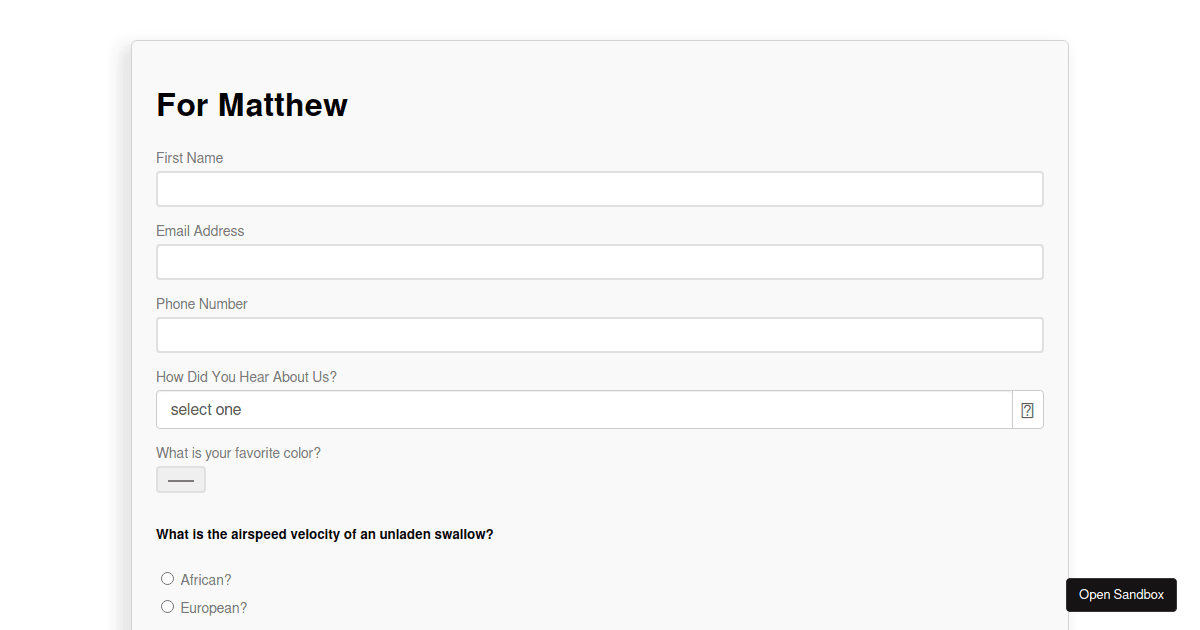The width and height of the screenshot is (1200, 630).
Task: Click the 'For Matthew' form heading
Action: point(252,104)
